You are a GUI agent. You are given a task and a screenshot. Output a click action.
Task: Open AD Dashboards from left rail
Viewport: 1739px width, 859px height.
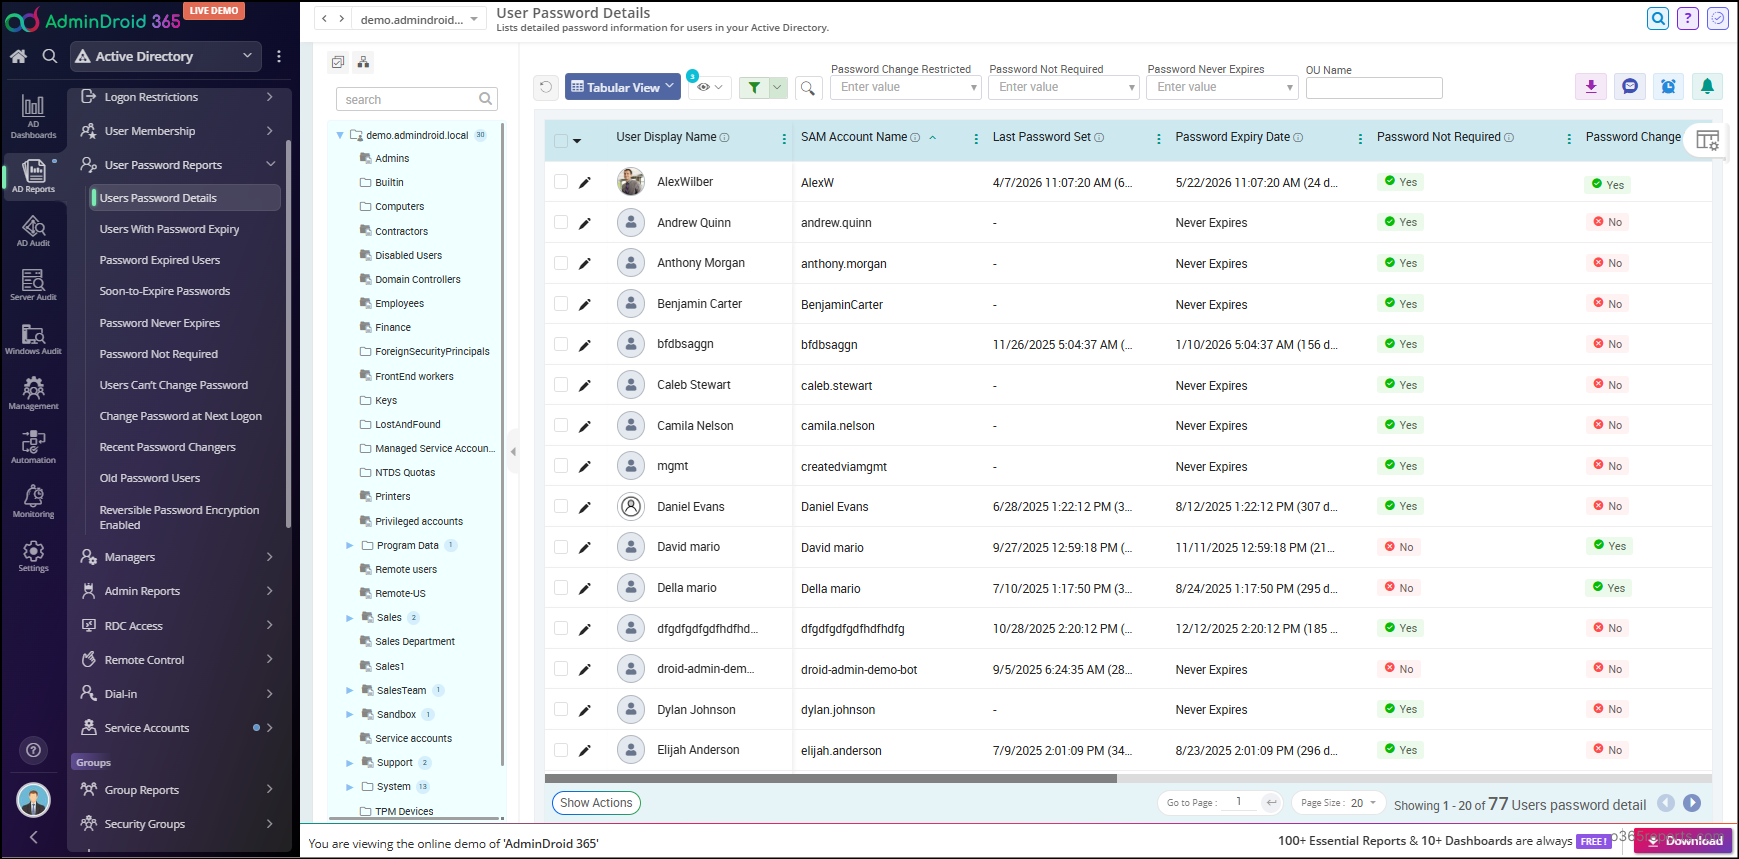[33, 116]
